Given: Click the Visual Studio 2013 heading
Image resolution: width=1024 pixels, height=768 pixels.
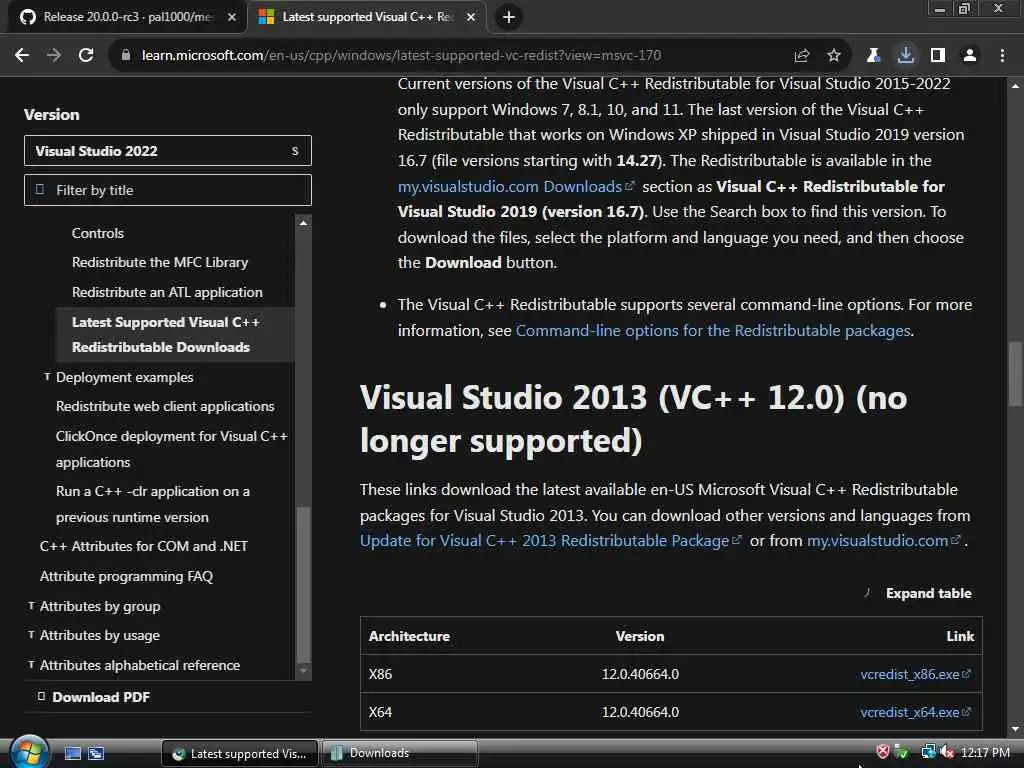Looking at the screenshot, I should [x=633, y=419].
